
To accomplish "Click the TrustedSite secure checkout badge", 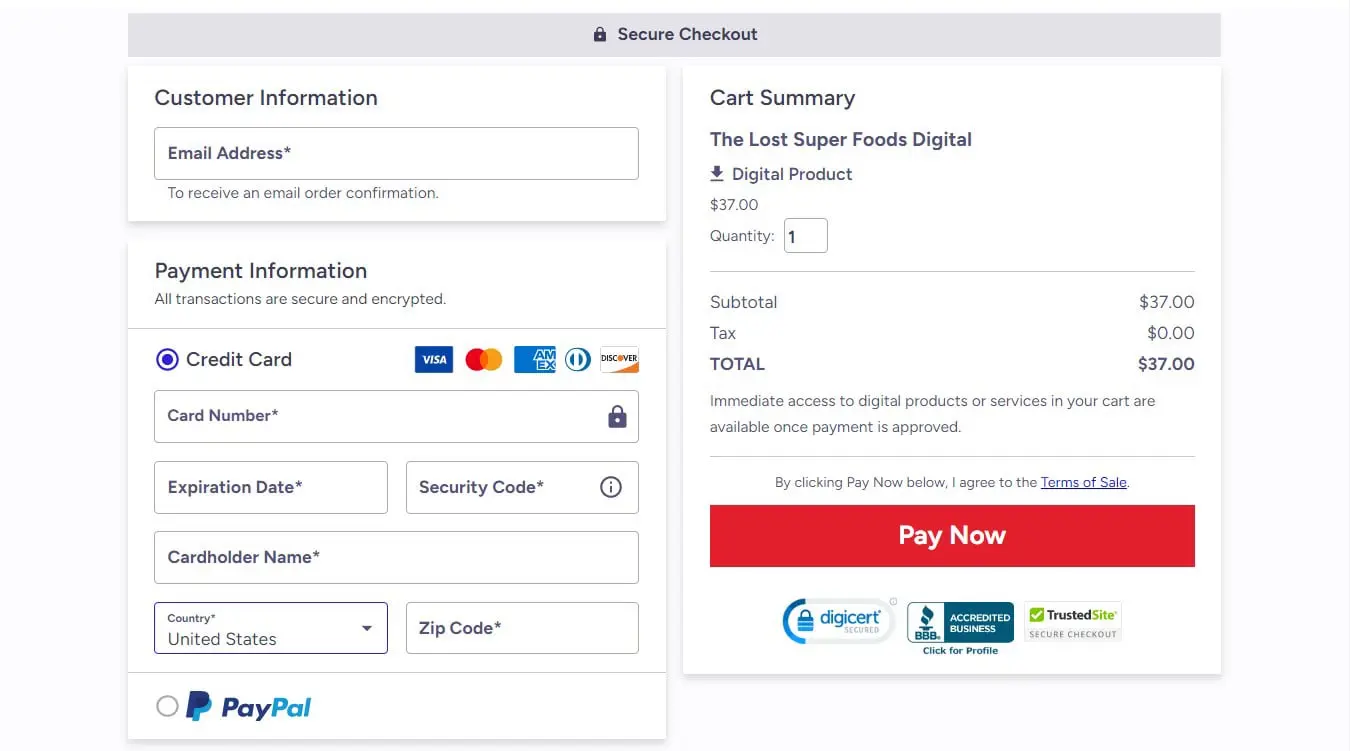I will tap(1073, 621).
